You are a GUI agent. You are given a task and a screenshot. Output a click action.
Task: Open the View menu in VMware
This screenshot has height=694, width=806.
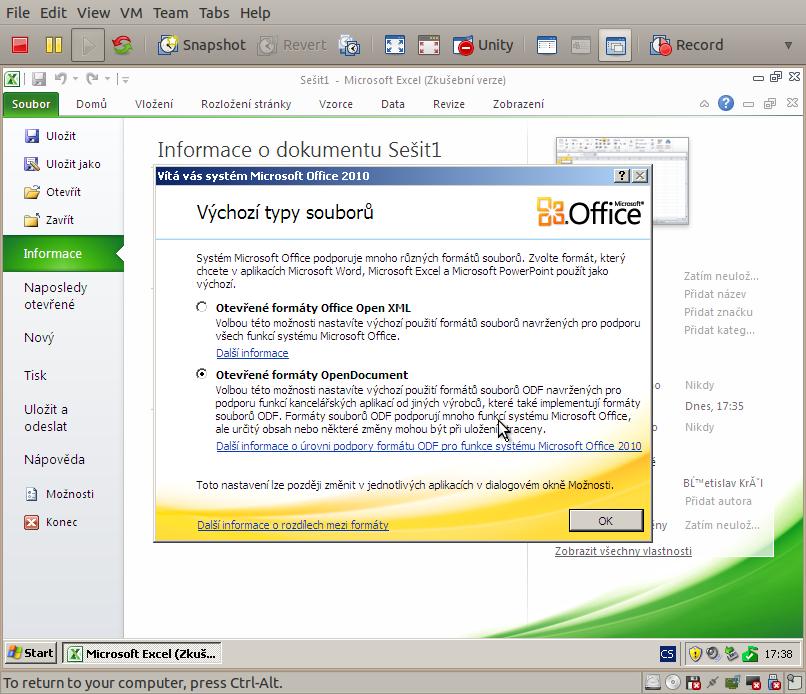tap(93, 13)
